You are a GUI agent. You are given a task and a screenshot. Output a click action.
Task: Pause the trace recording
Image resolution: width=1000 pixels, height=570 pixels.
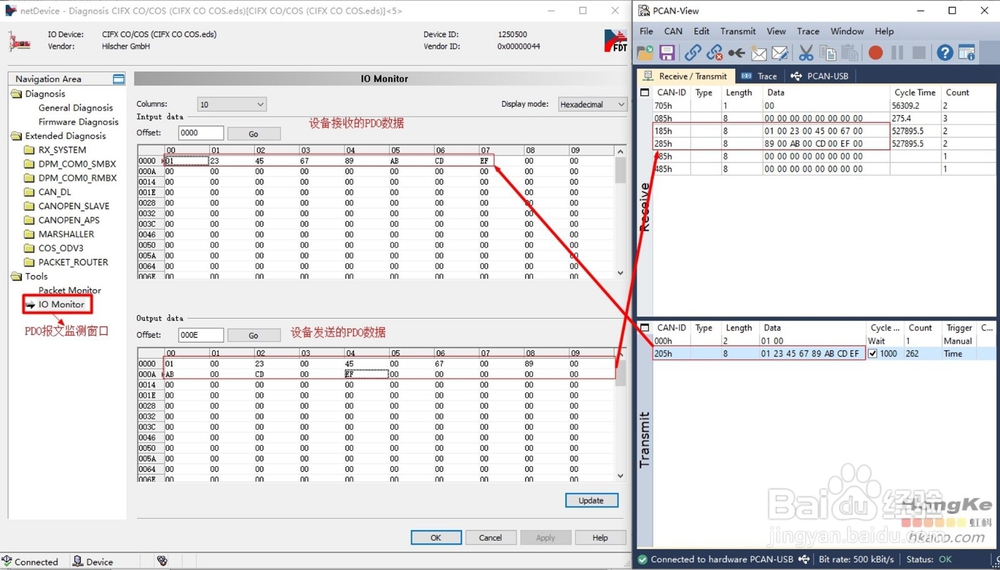(897, 52)
